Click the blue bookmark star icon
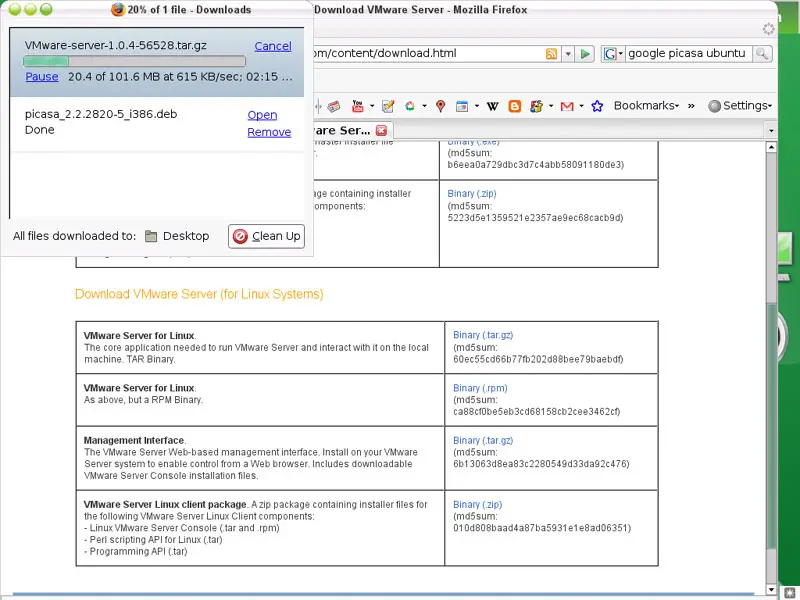800x600 pixels. (597, 106)
